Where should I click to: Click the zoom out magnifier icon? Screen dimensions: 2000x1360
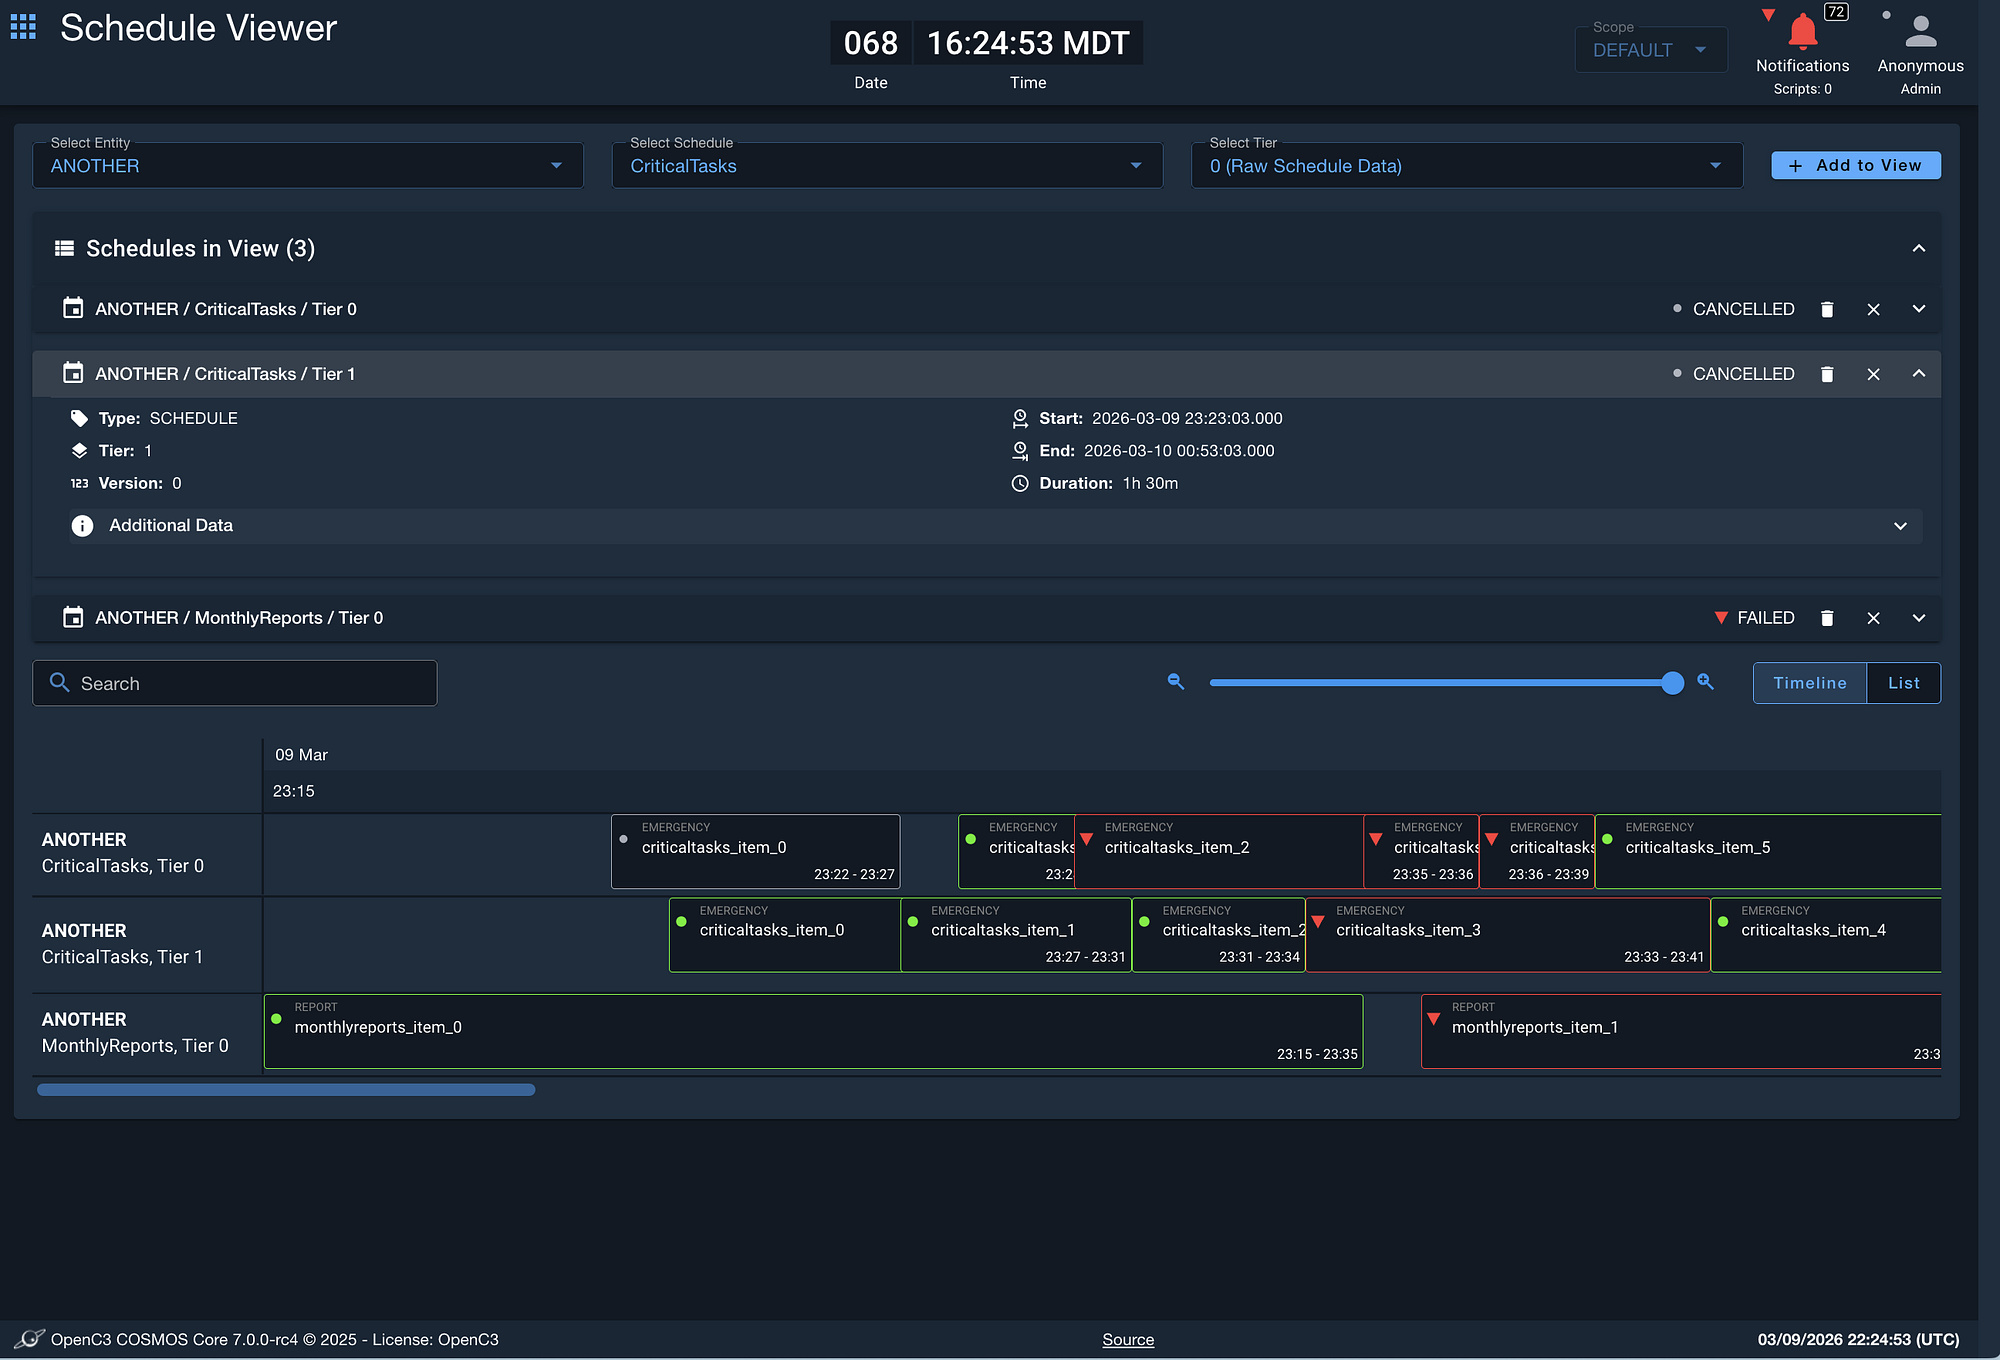click(x=1176, y=682)
